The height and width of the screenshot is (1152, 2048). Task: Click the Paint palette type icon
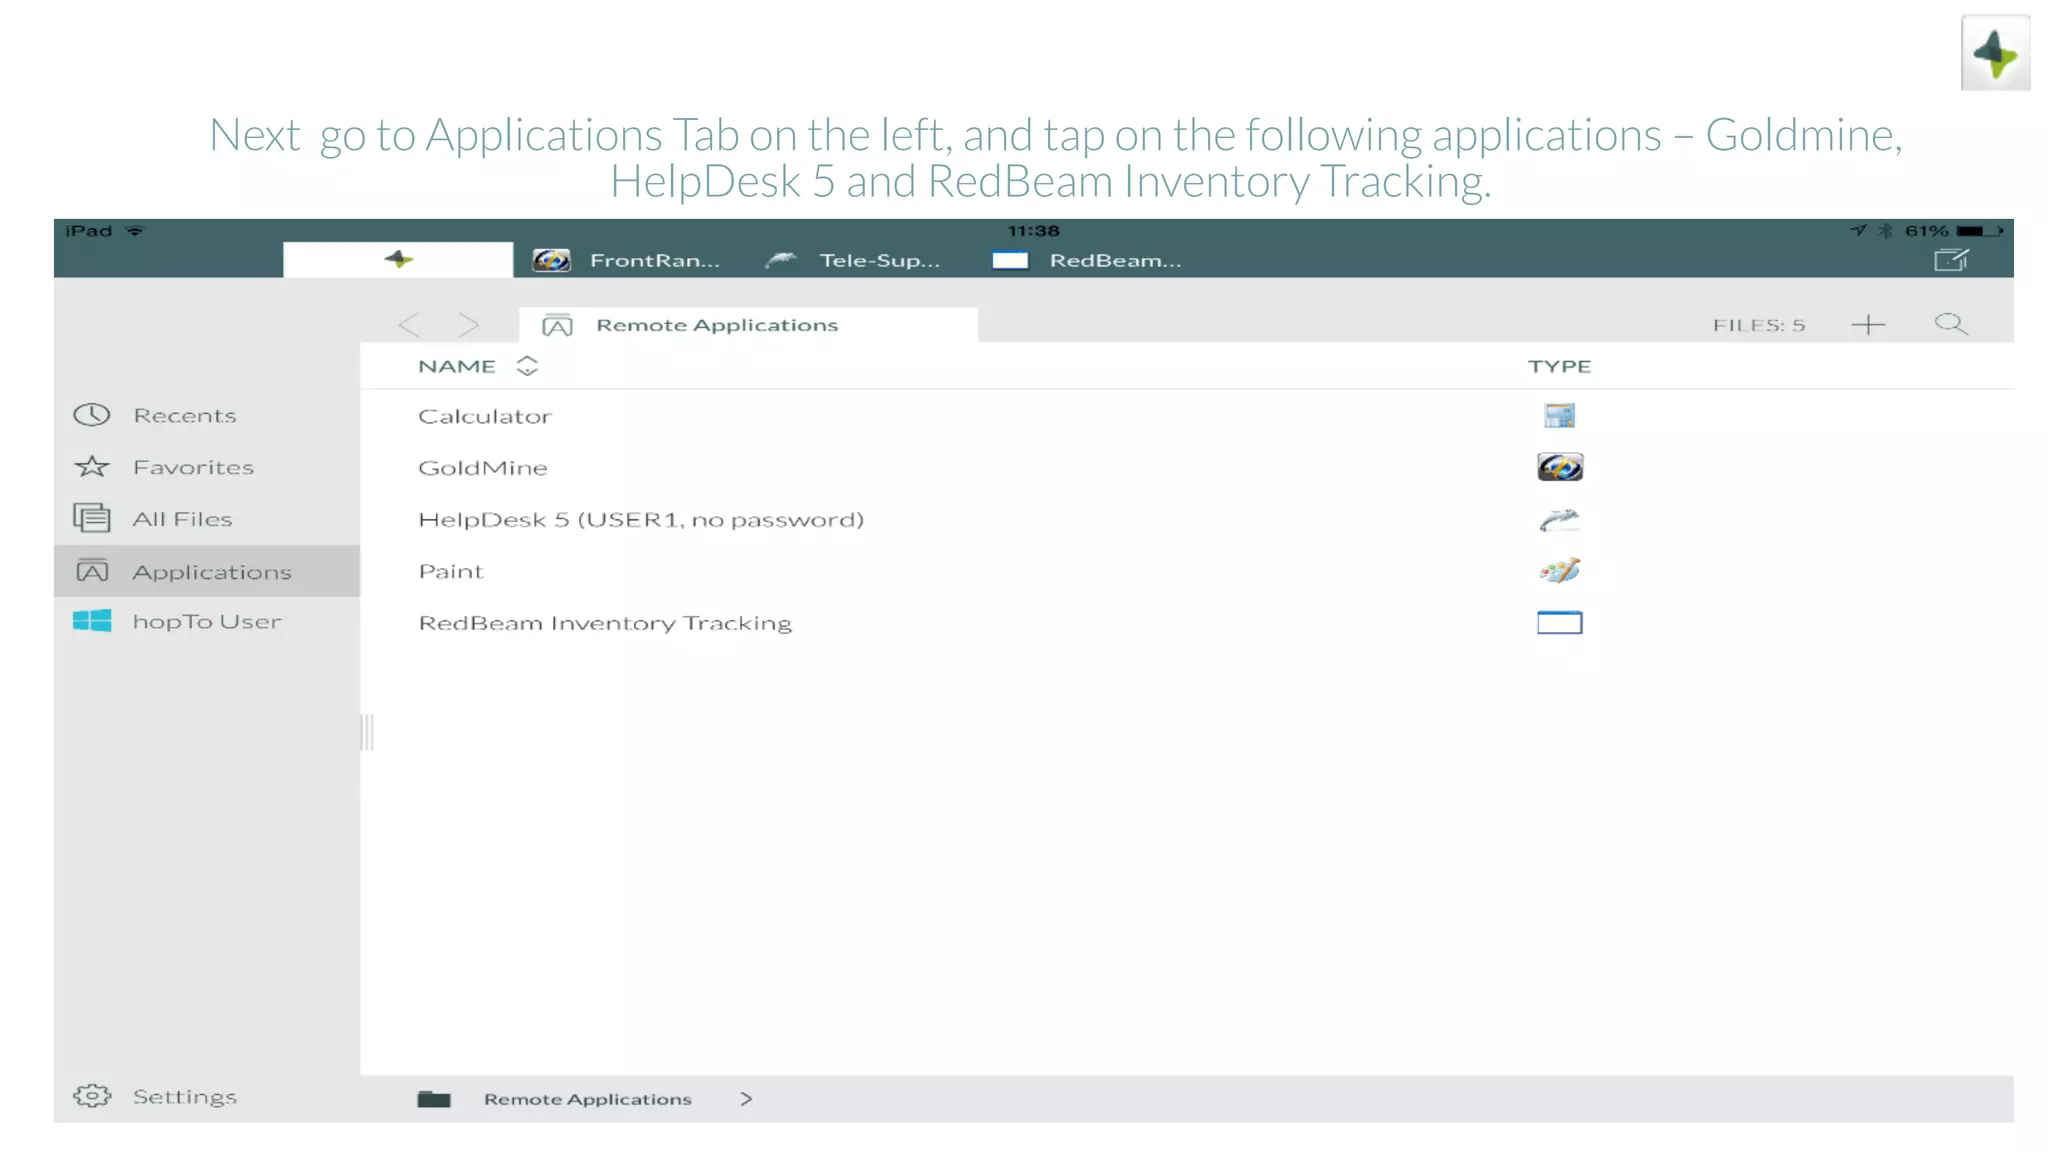click(1559, 571)
